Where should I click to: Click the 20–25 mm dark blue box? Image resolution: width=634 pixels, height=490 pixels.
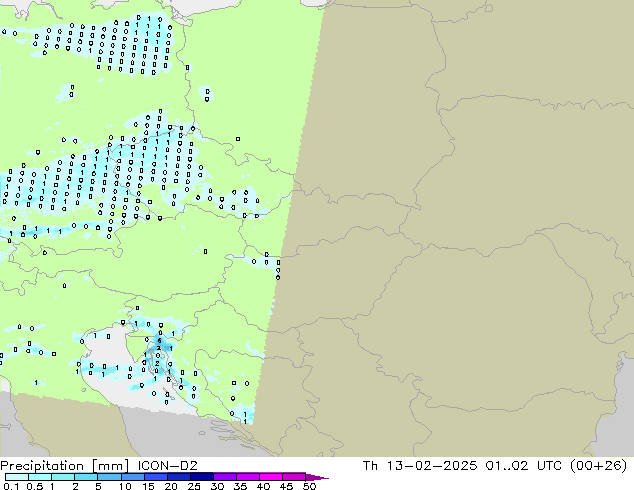tap(178, 477)
